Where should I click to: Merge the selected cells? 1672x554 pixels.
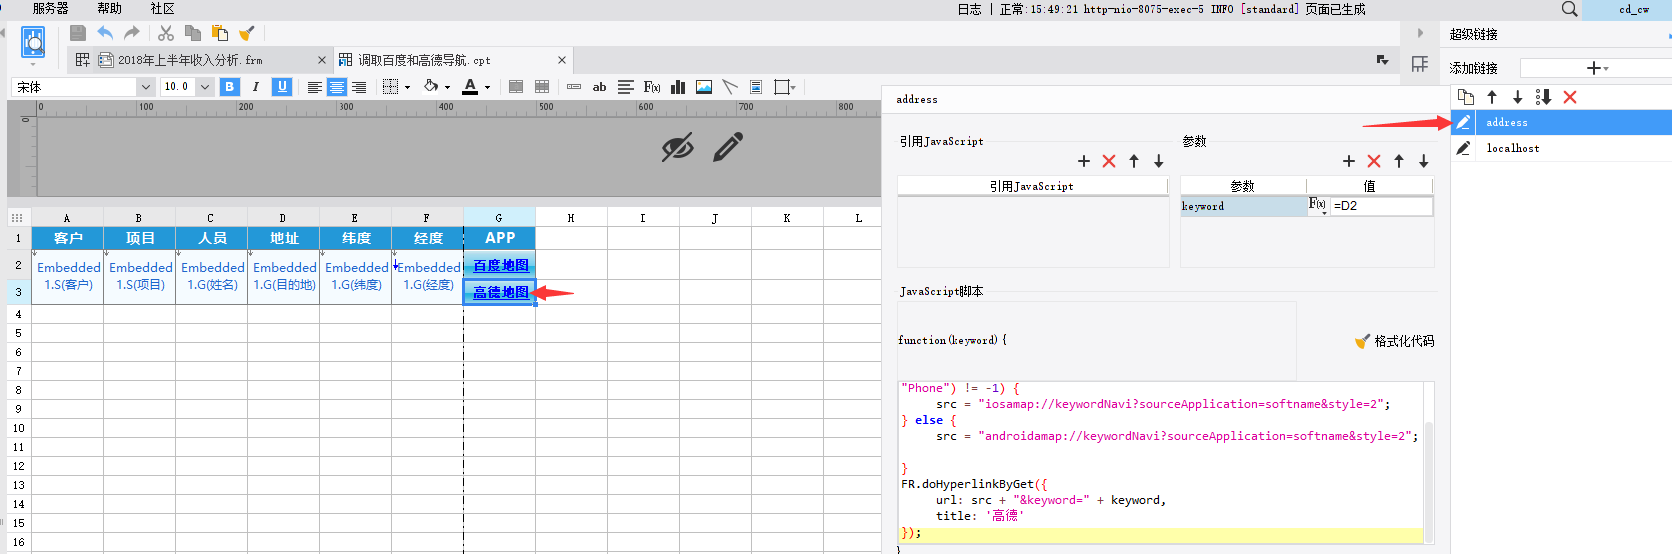516,87
